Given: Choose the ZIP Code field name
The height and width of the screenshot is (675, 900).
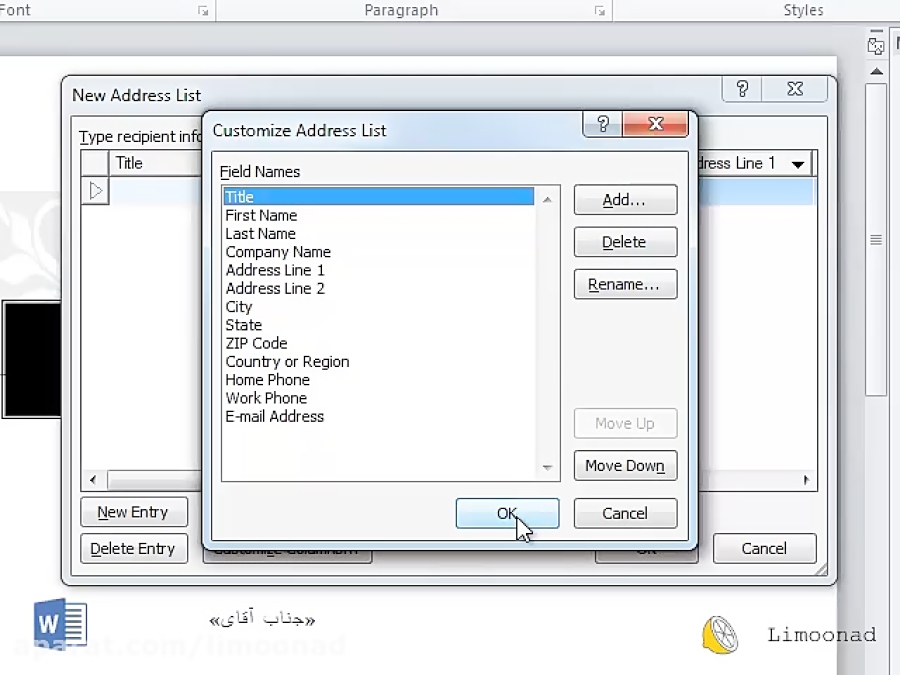Looking at the screenshot, I should click(x=256, y=343).
